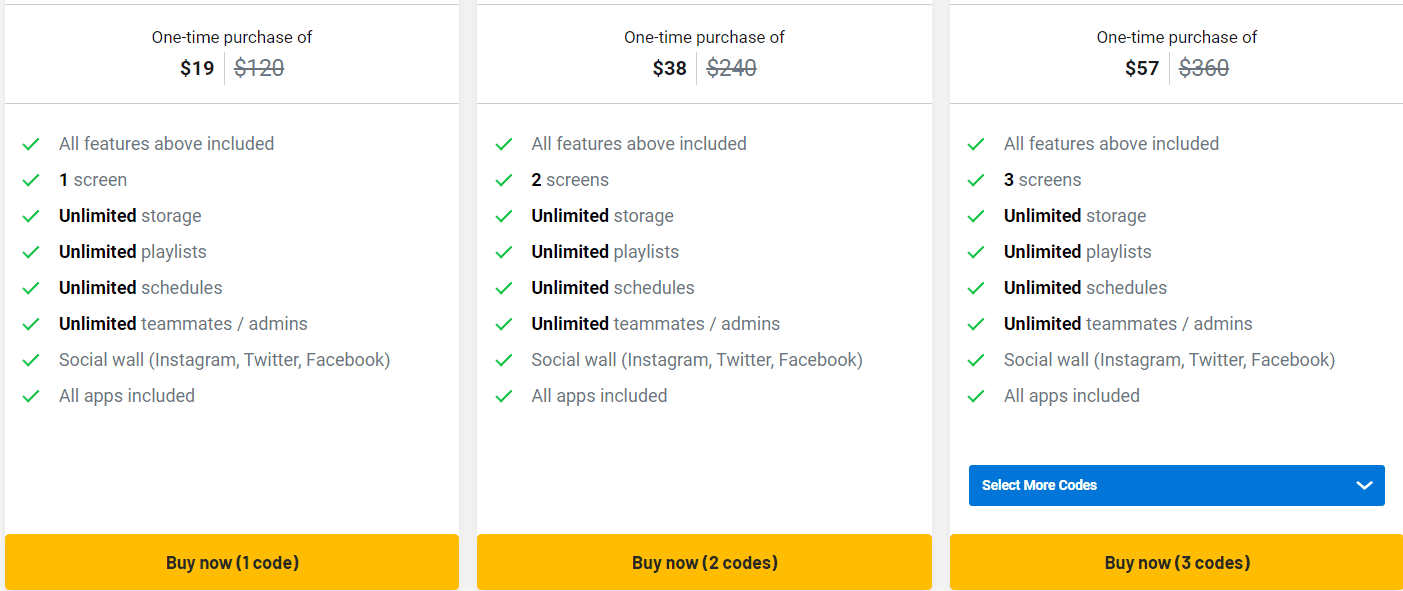Click the crossed-out $240 price
Viewport: 1403px width, 591px height.
click(731, 67)
